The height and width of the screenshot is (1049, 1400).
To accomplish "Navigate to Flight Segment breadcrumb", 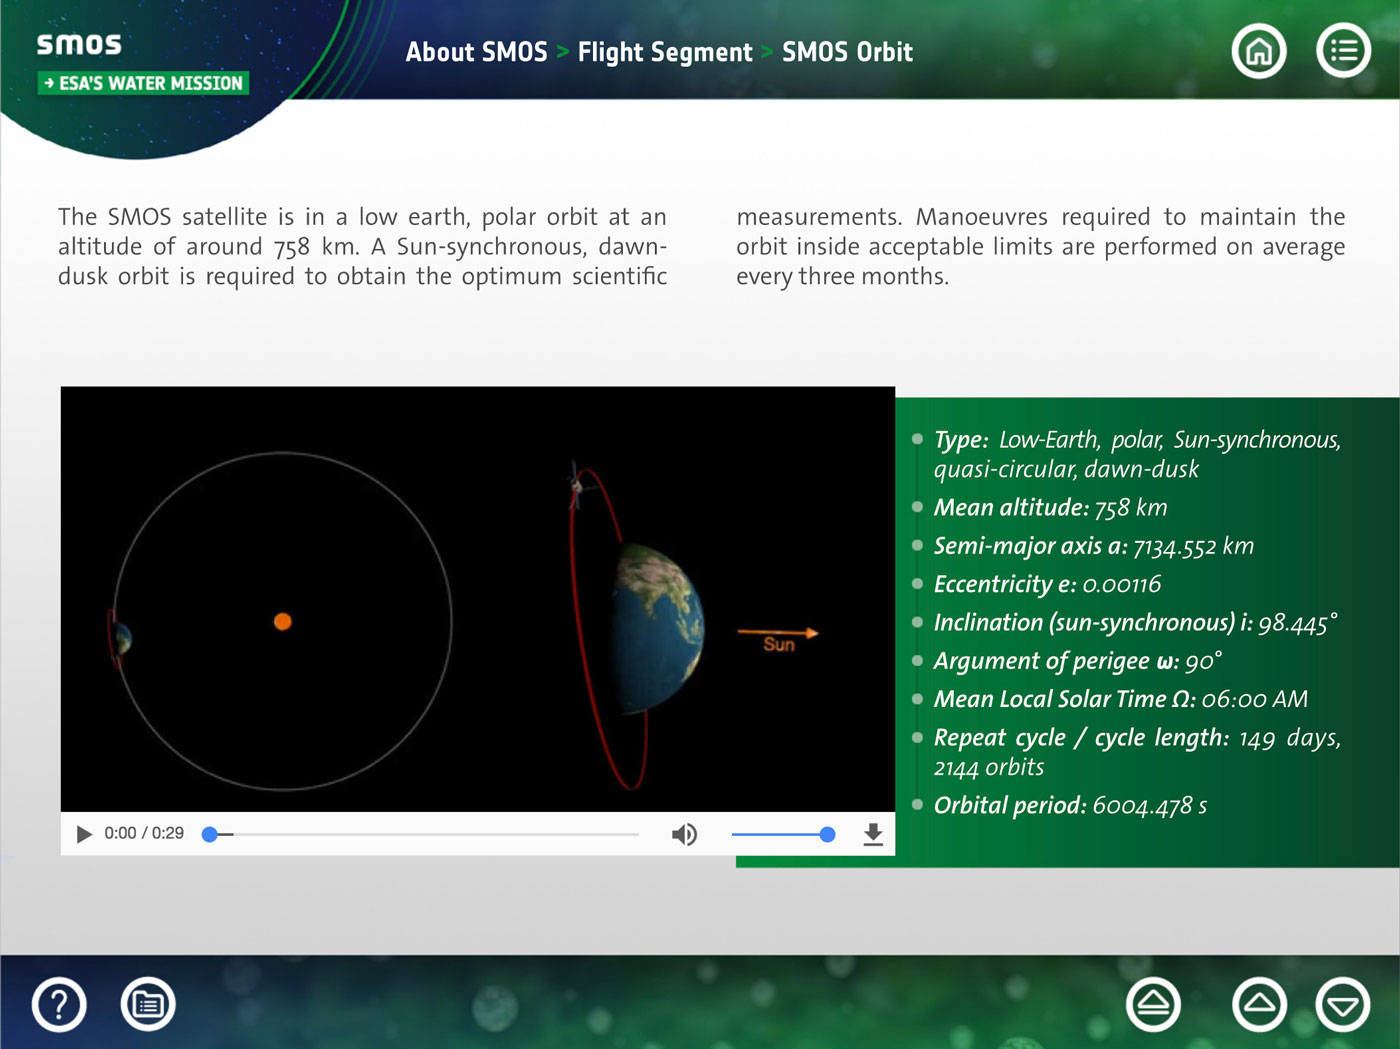I will tap(664, 52).
